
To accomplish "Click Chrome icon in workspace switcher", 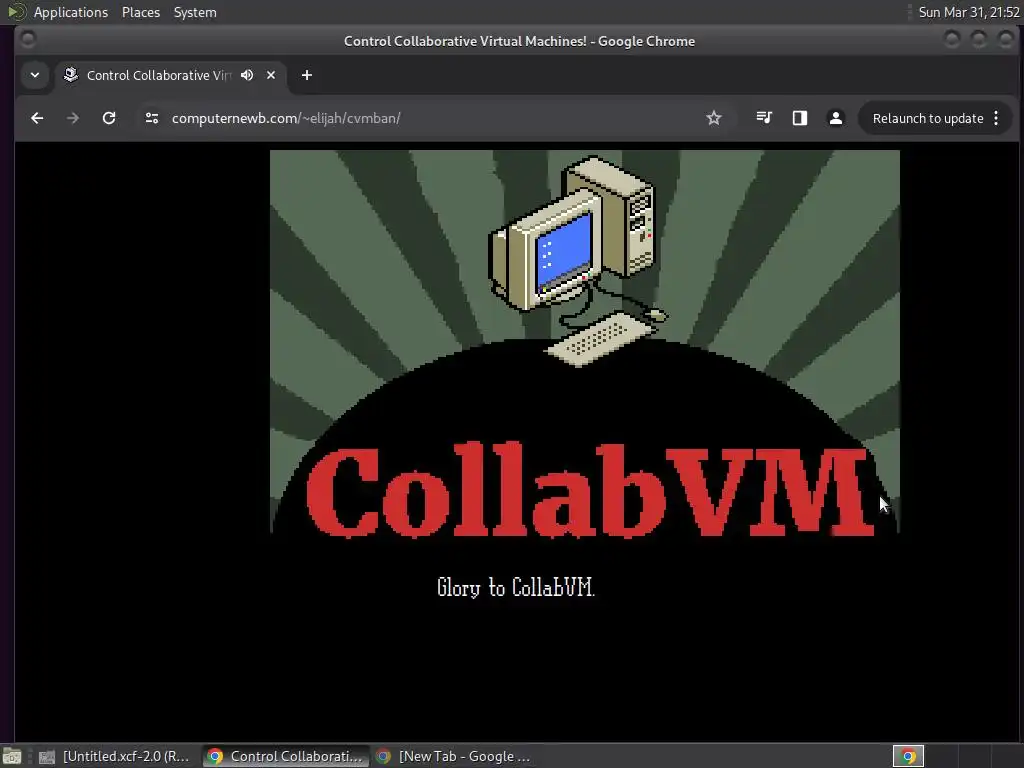I will click(908, 756).
